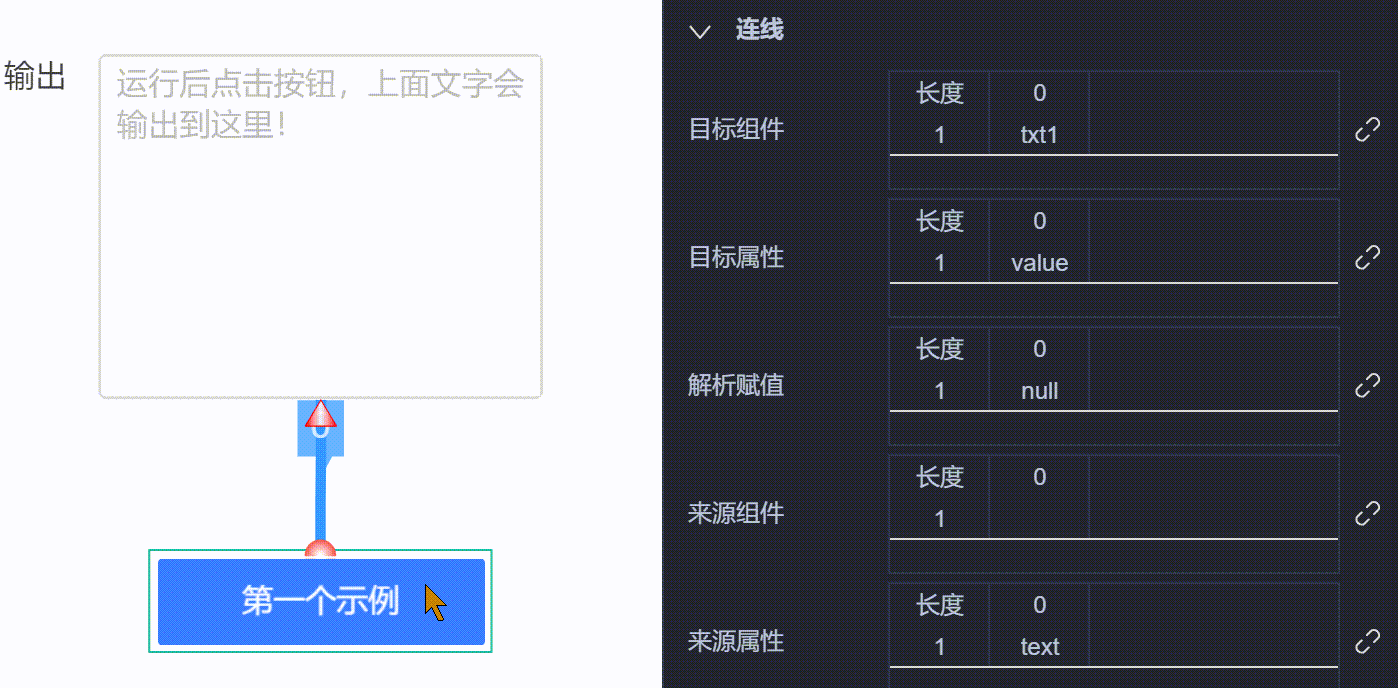The image size is (1398, 688).
Task: Click link icon beside 目标属性 row
Action: pyautogui.click(x=1367, y=258)
